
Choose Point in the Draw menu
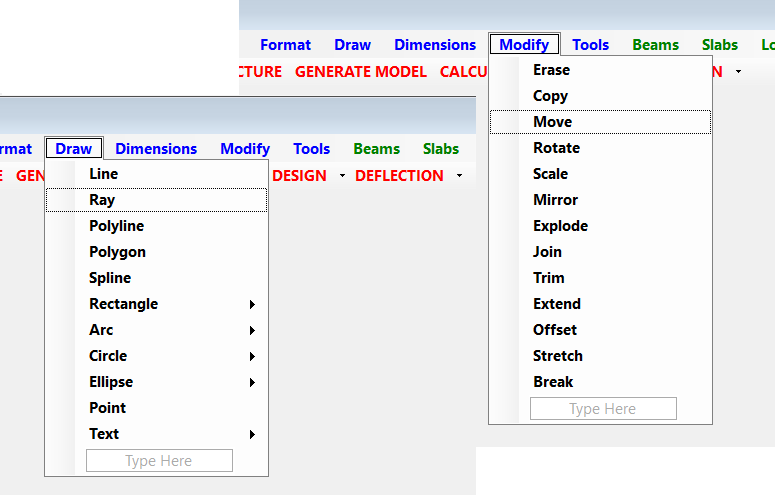tap(156, 408)
